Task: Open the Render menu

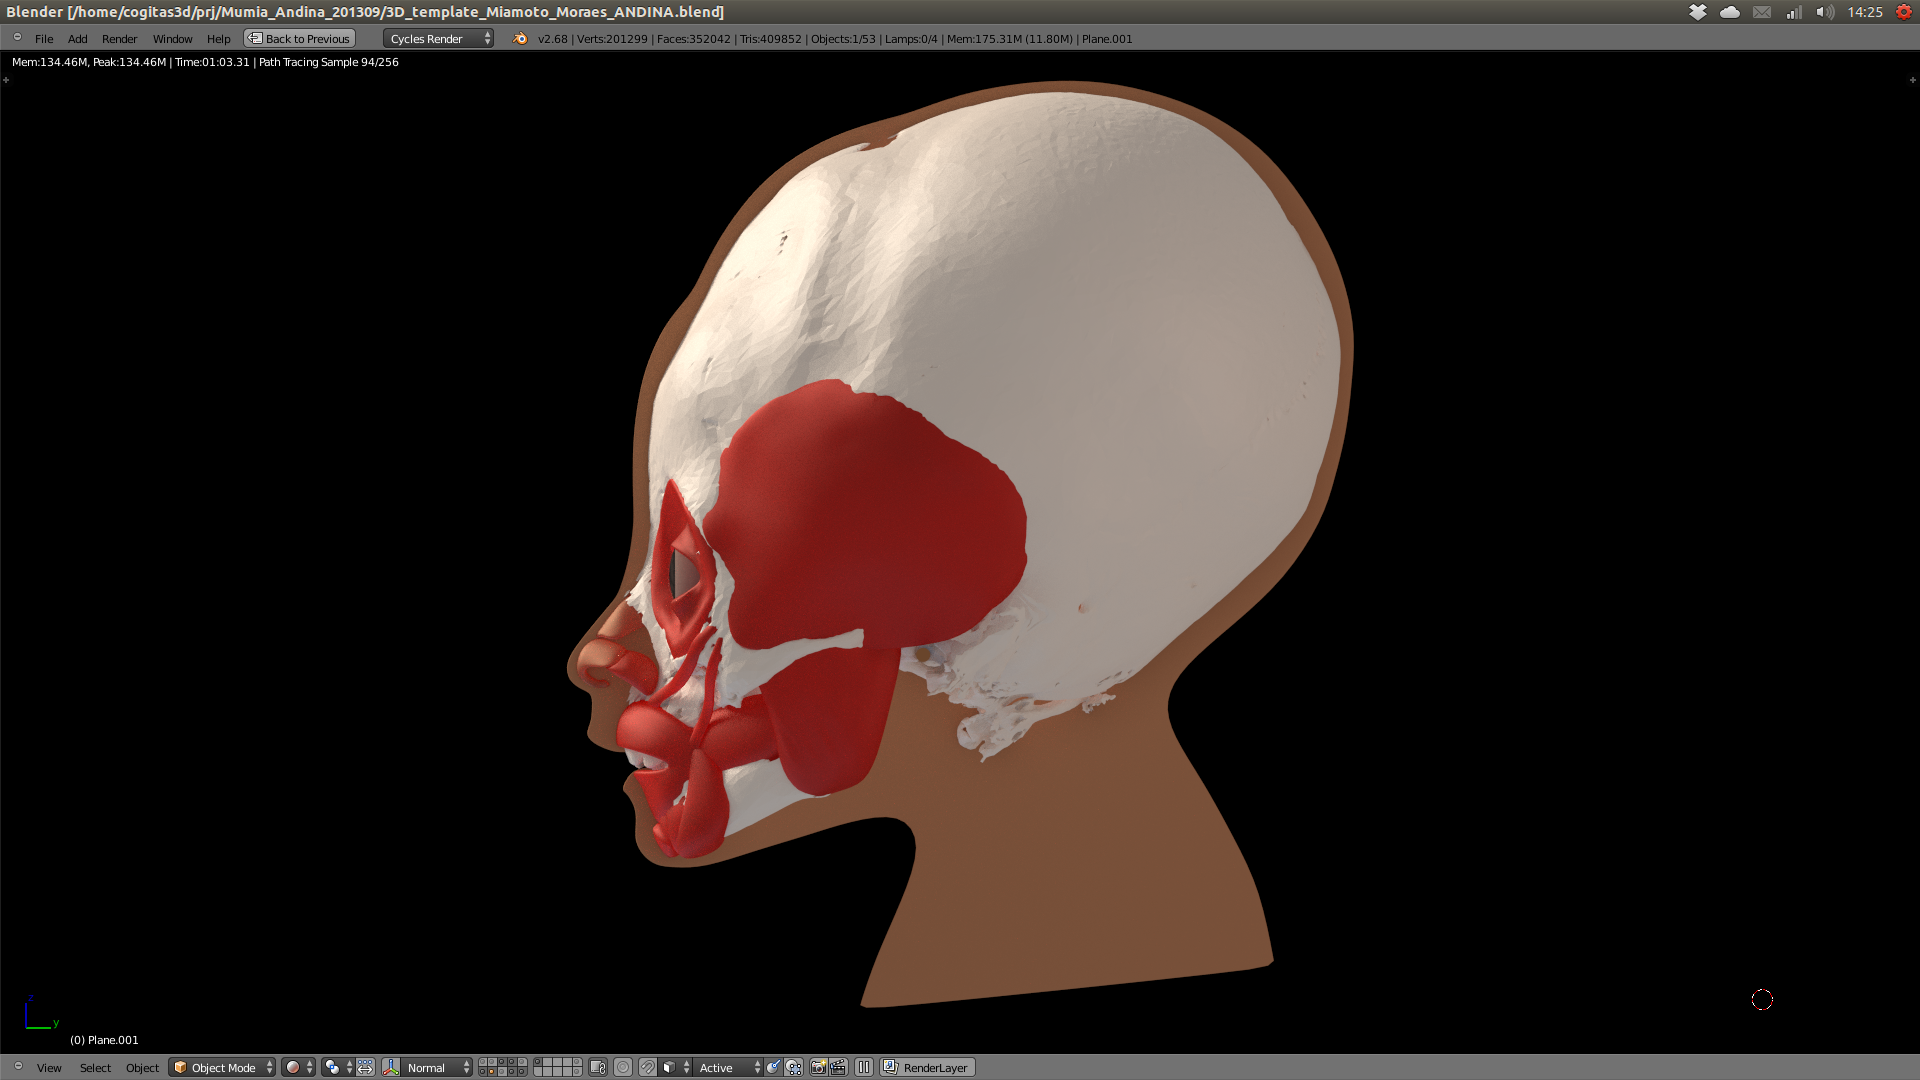Action: coord(119,39)
